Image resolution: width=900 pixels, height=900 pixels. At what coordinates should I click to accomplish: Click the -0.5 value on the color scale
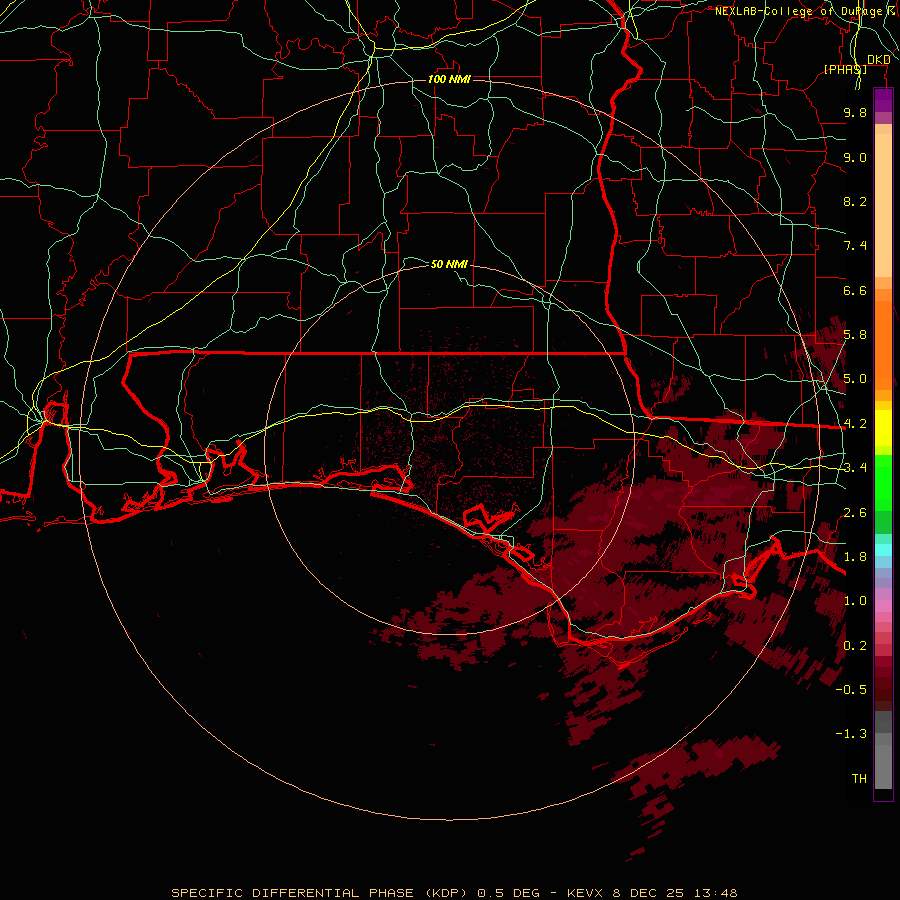(x=851, y=690)
